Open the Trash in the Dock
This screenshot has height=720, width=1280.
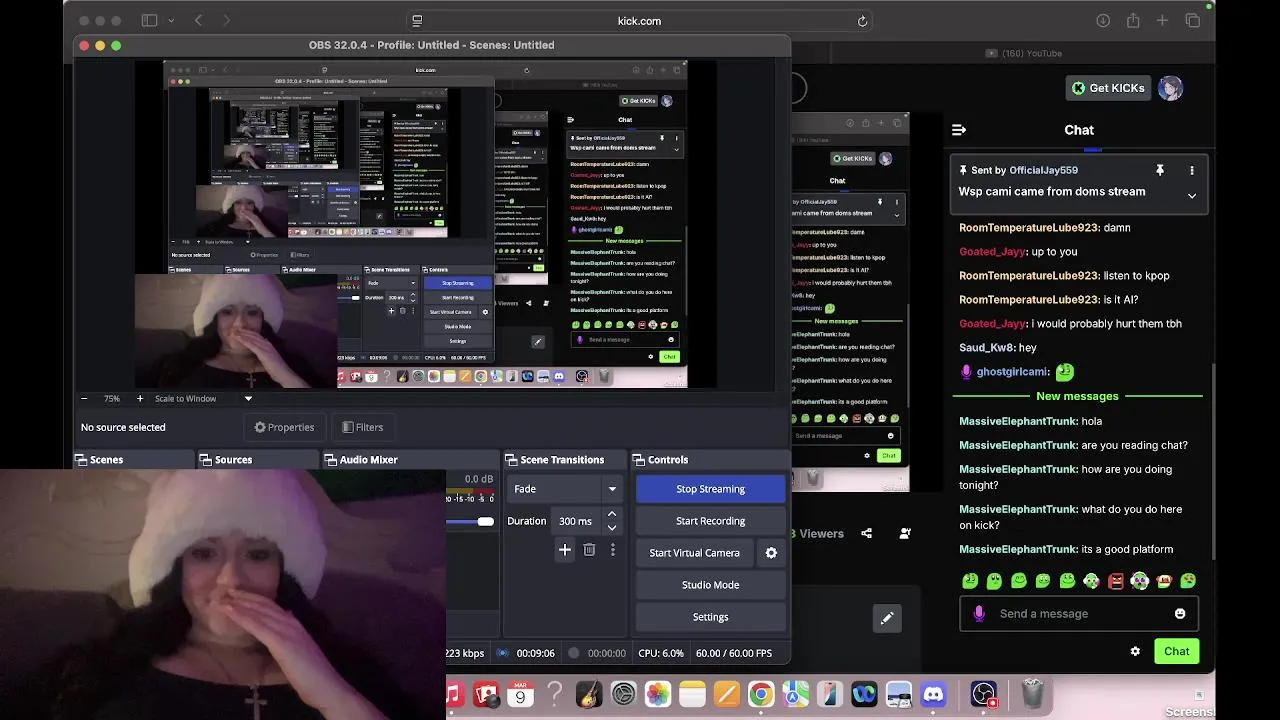pyautogui.click(x=1033, y=694)
